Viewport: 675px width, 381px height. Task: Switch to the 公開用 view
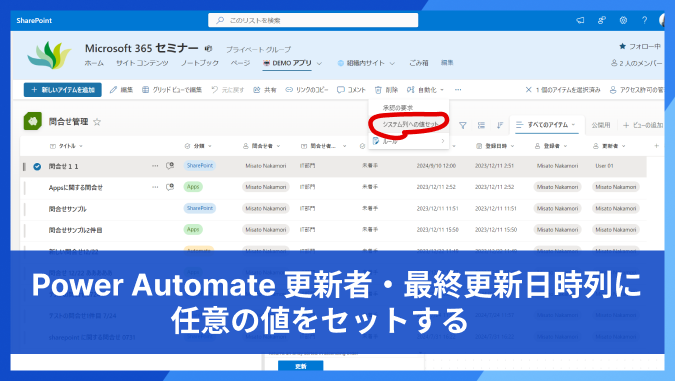tap(601, 125)
